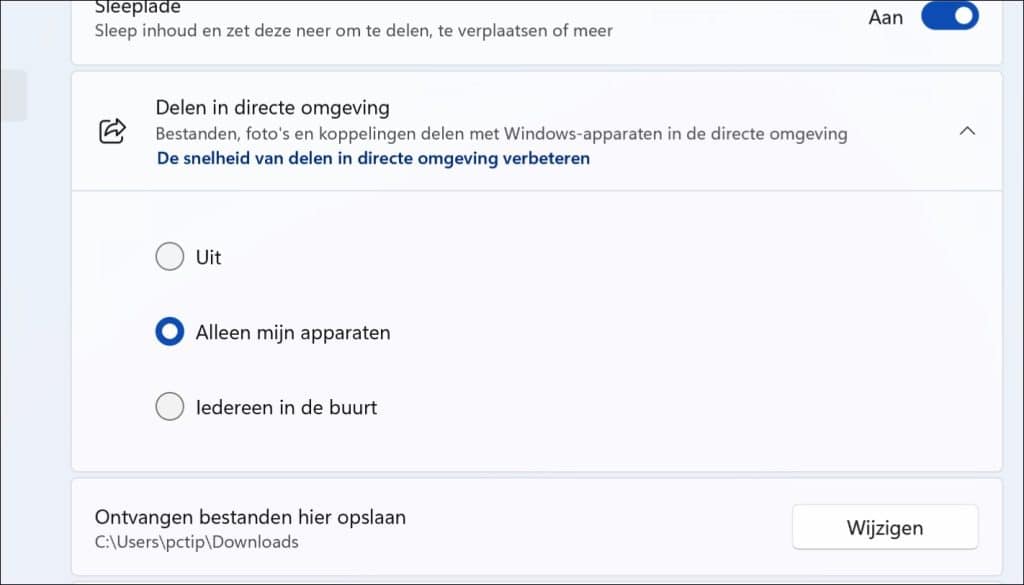
Task: Click the Ontvangen bestanden hier opslaan label
Action: (250, 517)
